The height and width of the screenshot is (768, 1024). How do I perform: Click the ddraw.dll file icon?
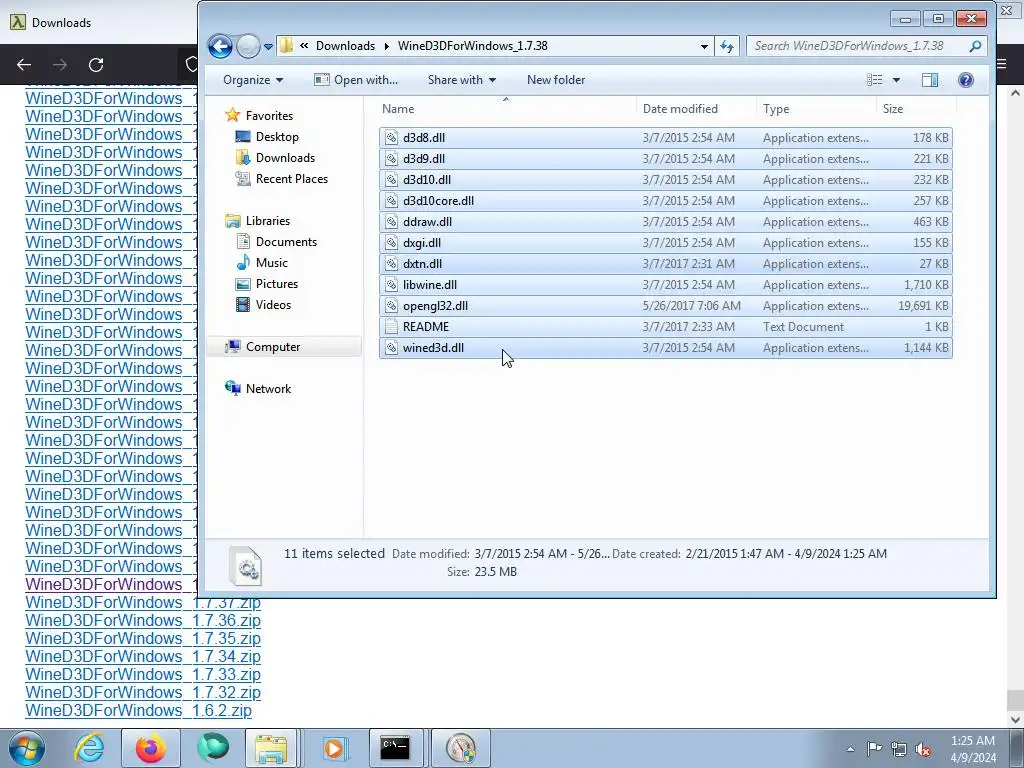point(391,221)
